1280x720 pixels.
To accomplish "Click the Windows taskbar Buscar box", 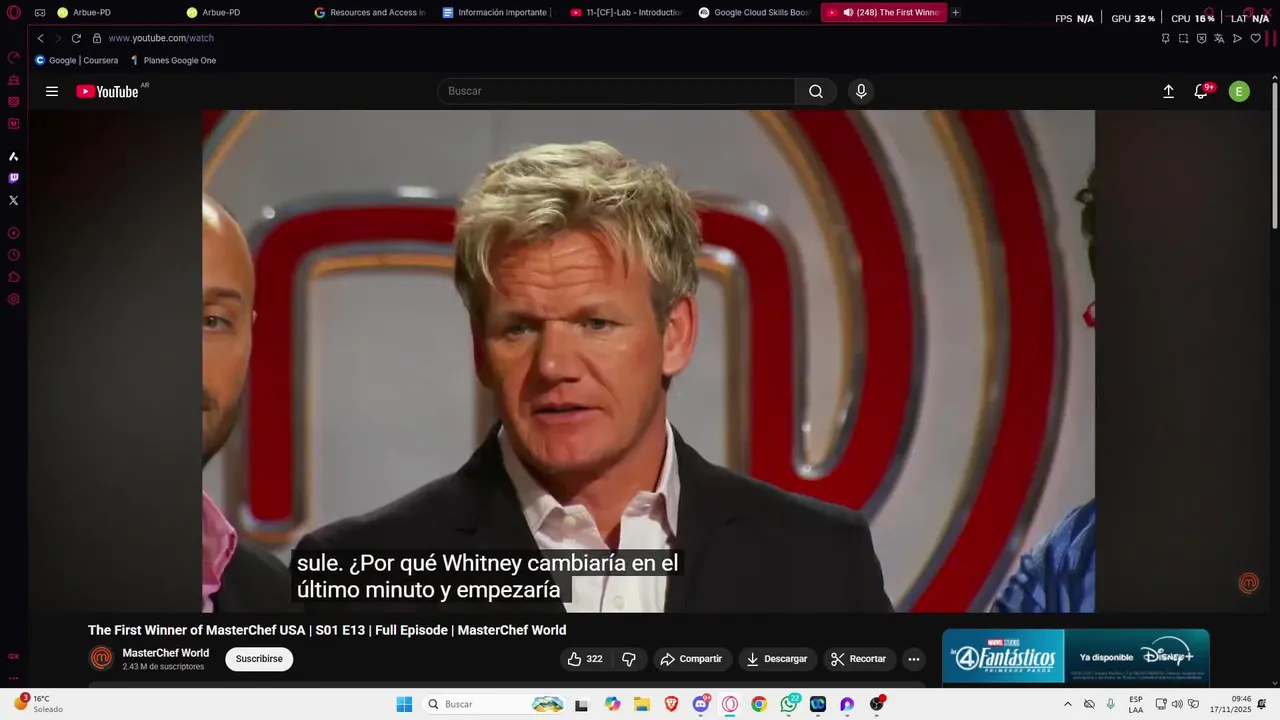I will pyautogui.click(x=495, y=704).
